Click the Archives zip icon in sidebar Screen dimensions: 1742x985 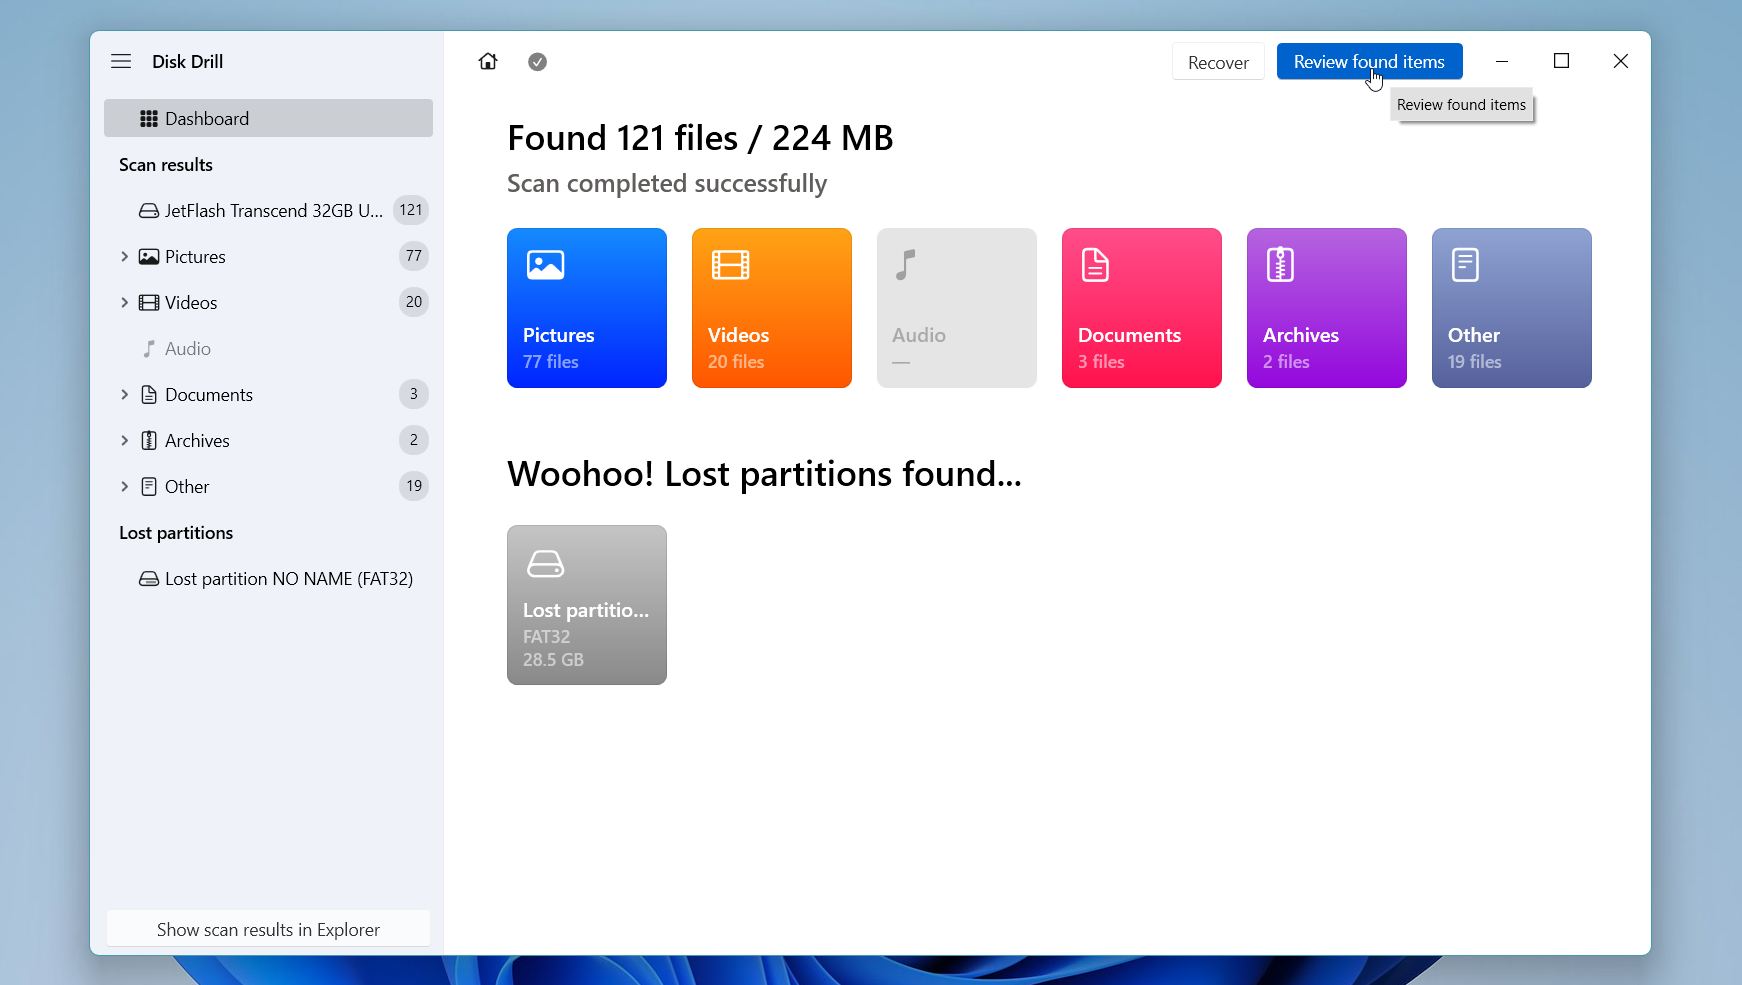pyautogui.click(x=149, y=441)
